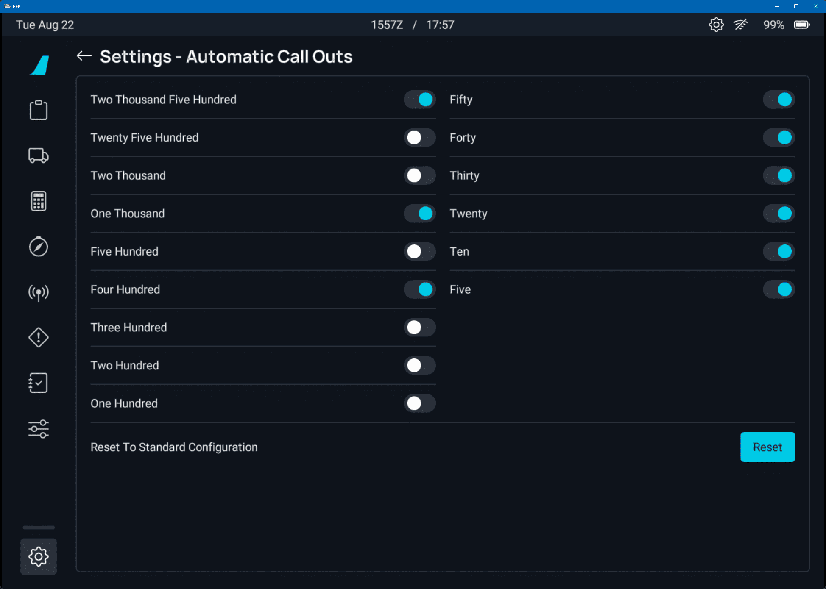Open the checklist icon in sidebar
Image resolution: width=826 pixels, height=589 pixels.
tap(38, 383)
